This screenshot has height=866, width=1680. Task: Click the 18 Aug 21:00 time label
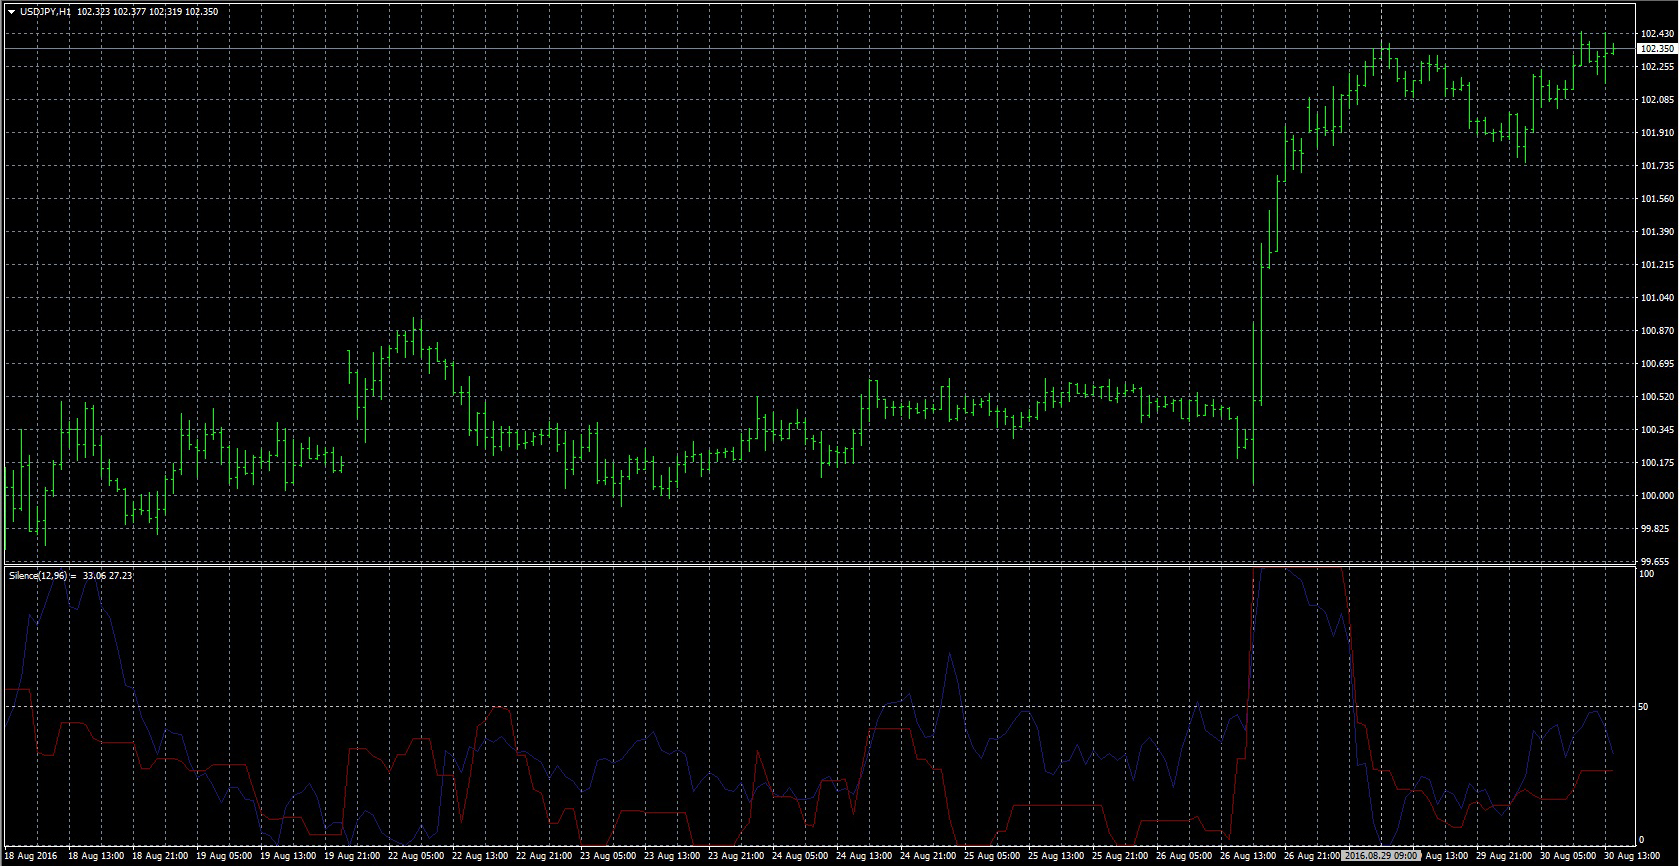click(160, 856)
